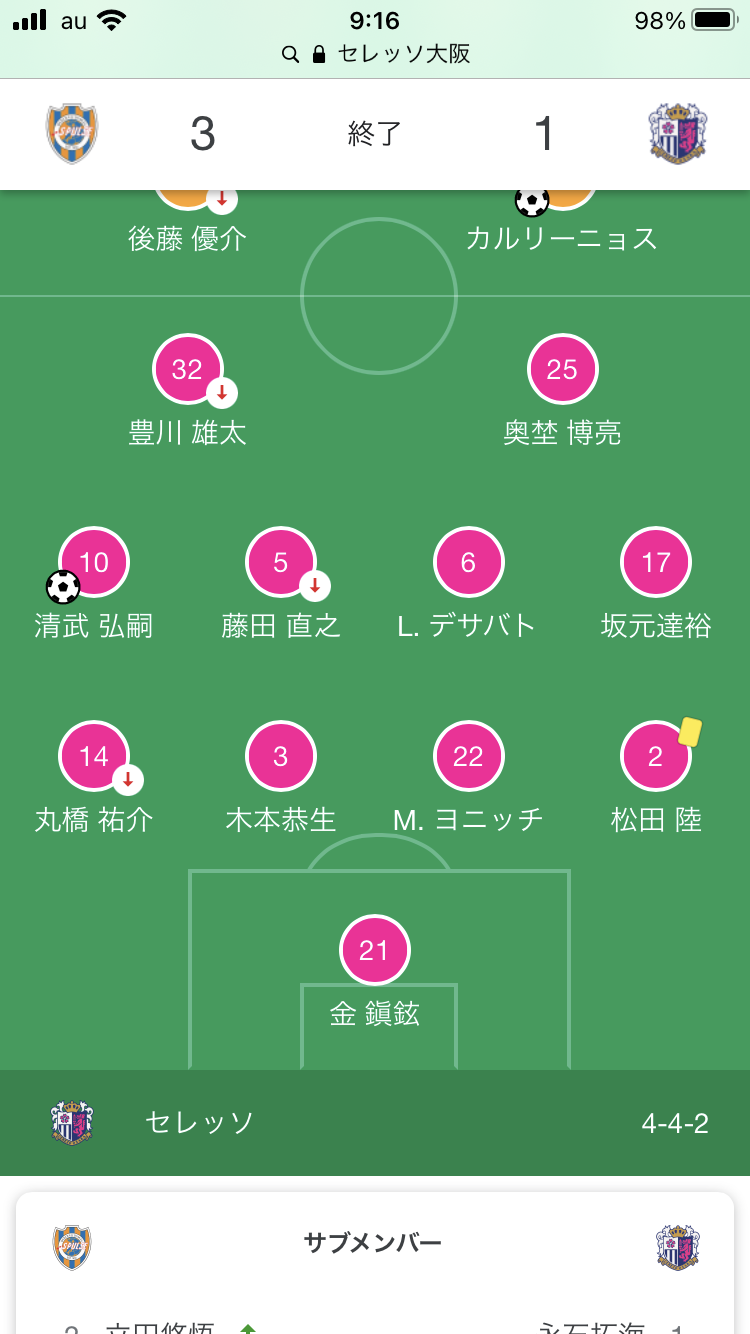Tap the セレッソ大阪 address bar text
The image size is (750, 1334).
(x=404, y=54)
